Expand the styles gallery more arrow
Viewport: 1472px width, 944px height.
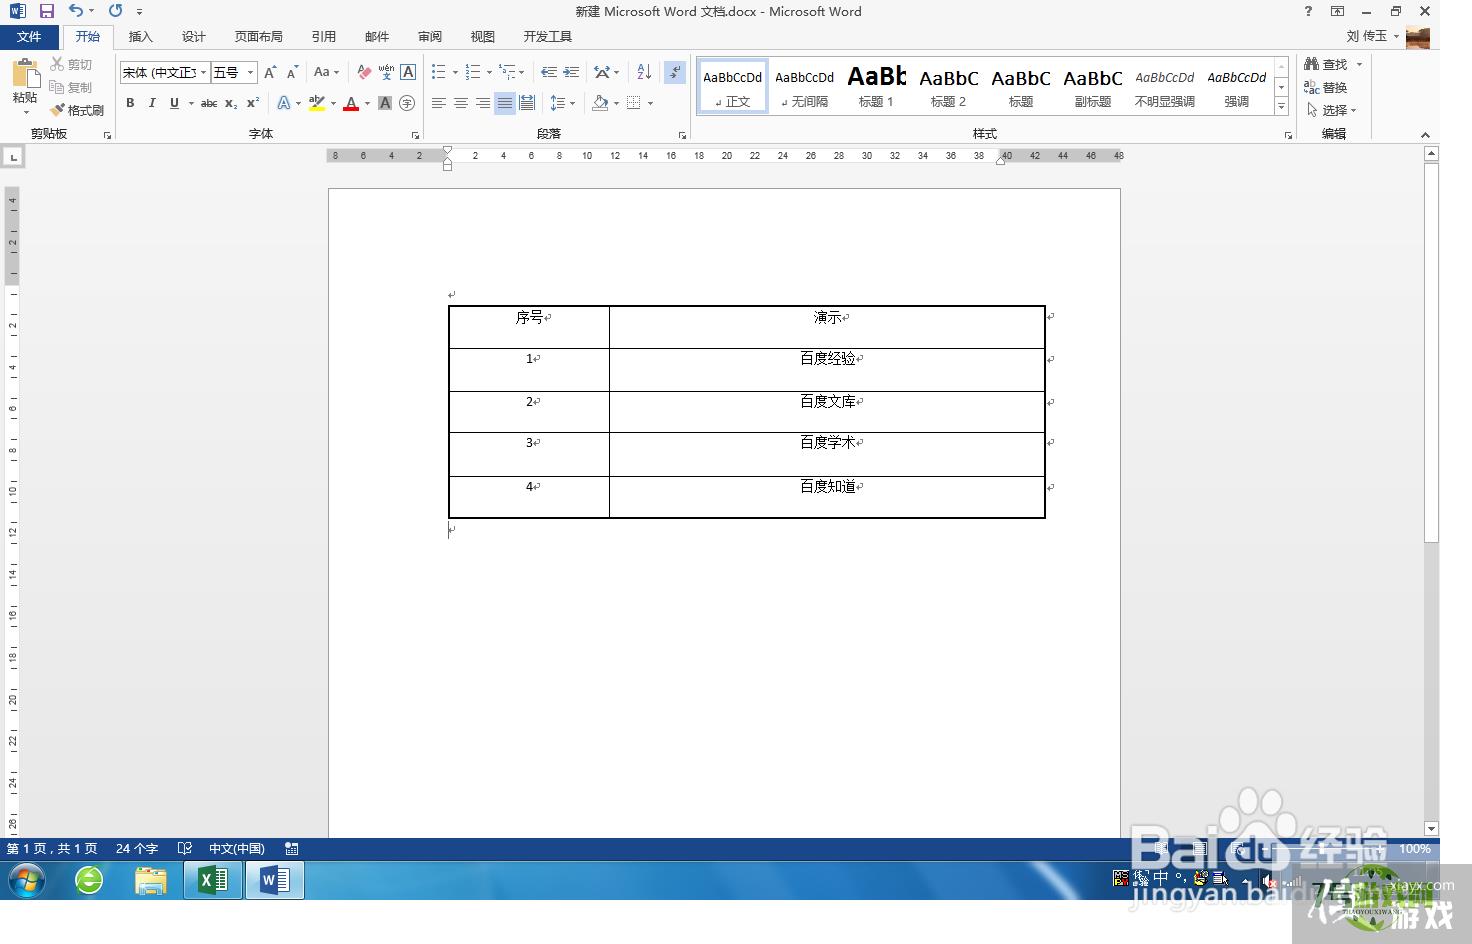point(1281,105)
